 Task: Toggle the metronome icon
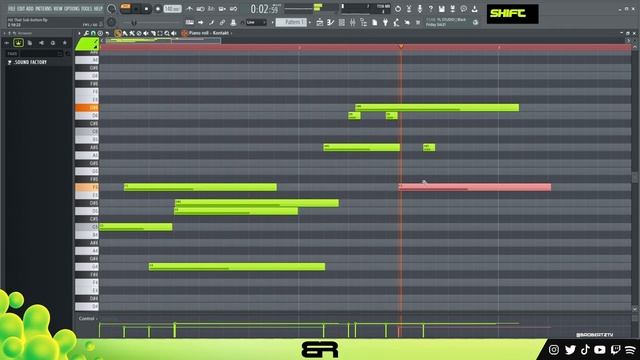click(189, 9)
